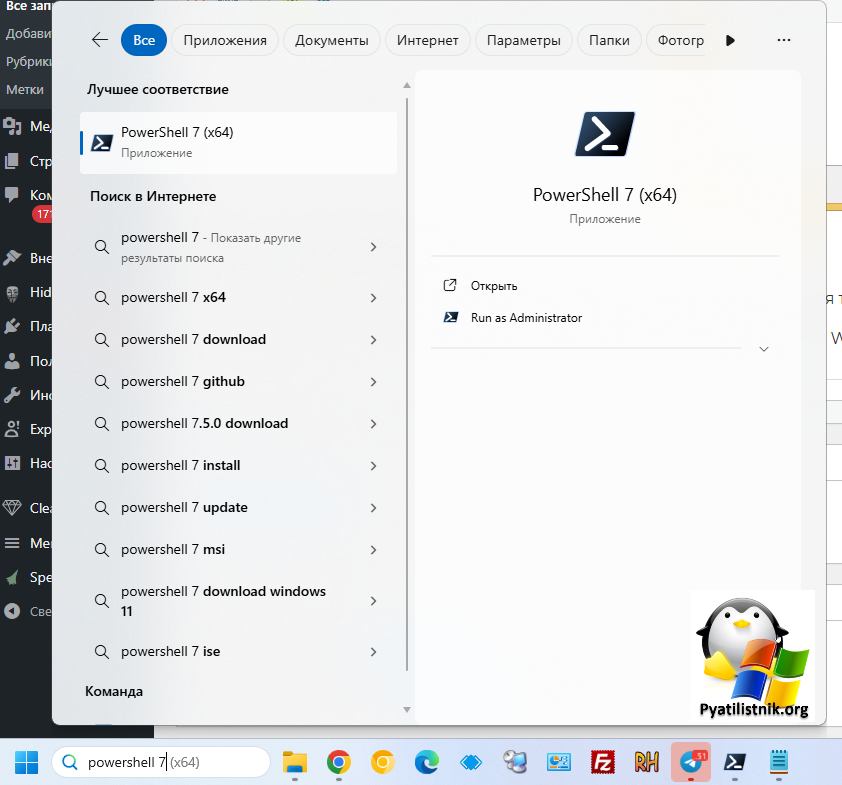The image size is (842, 785).
Task: Open the tools wrench icon in WordPress sidebar
Action: [12, 395]
